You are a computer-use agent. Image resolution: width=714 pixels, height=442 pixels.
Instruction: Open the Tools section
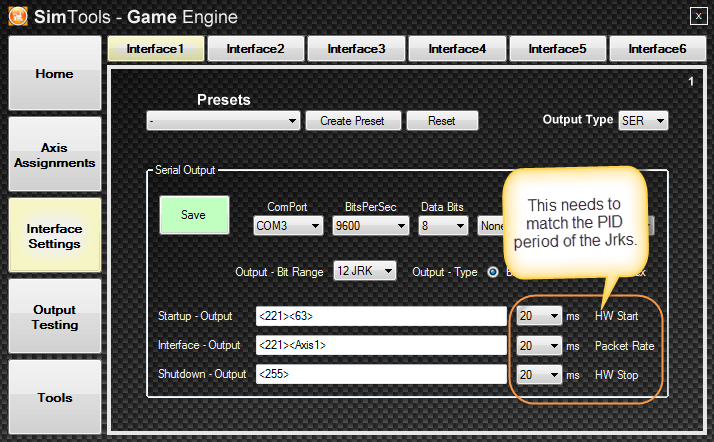tap(54, 397)
